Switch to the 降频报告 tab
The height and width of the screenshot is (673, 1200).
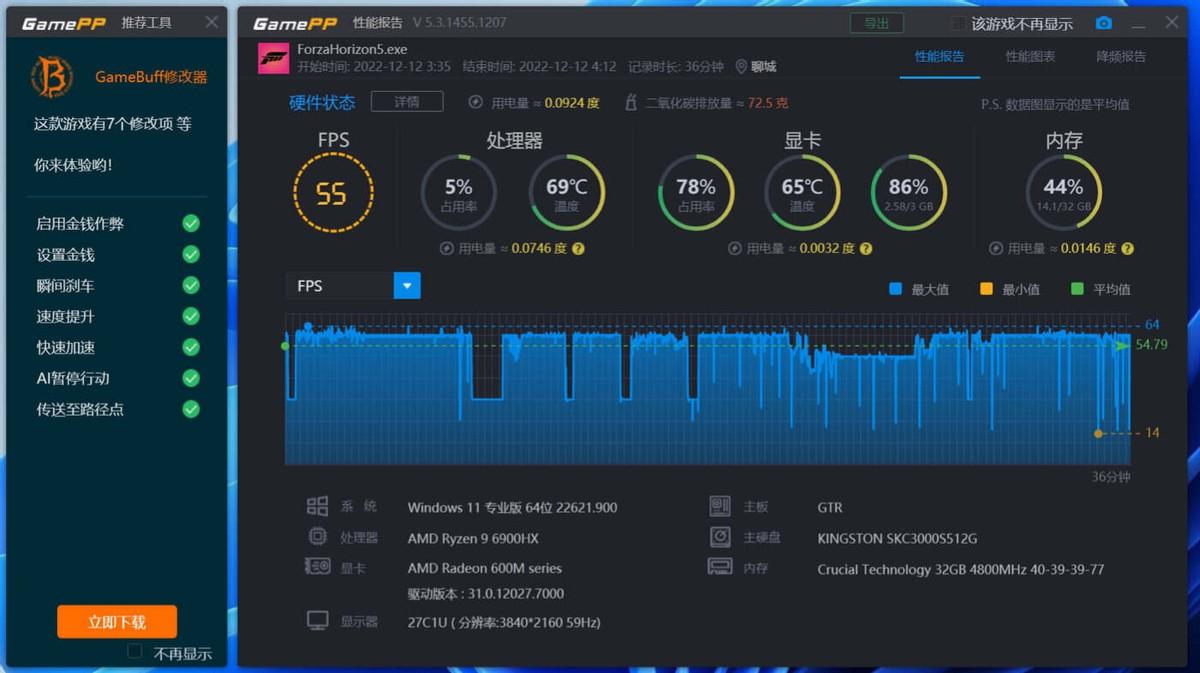[1120, 57]
